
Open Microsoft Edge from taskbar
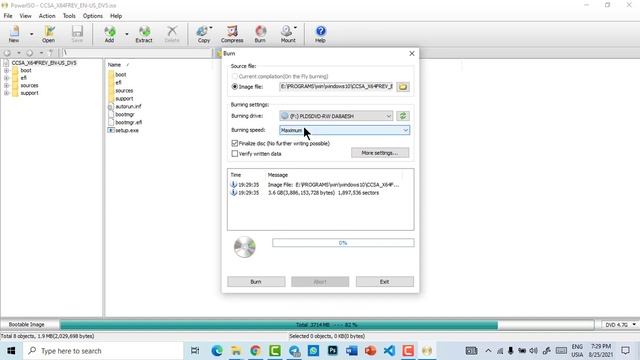pos(217,351)
